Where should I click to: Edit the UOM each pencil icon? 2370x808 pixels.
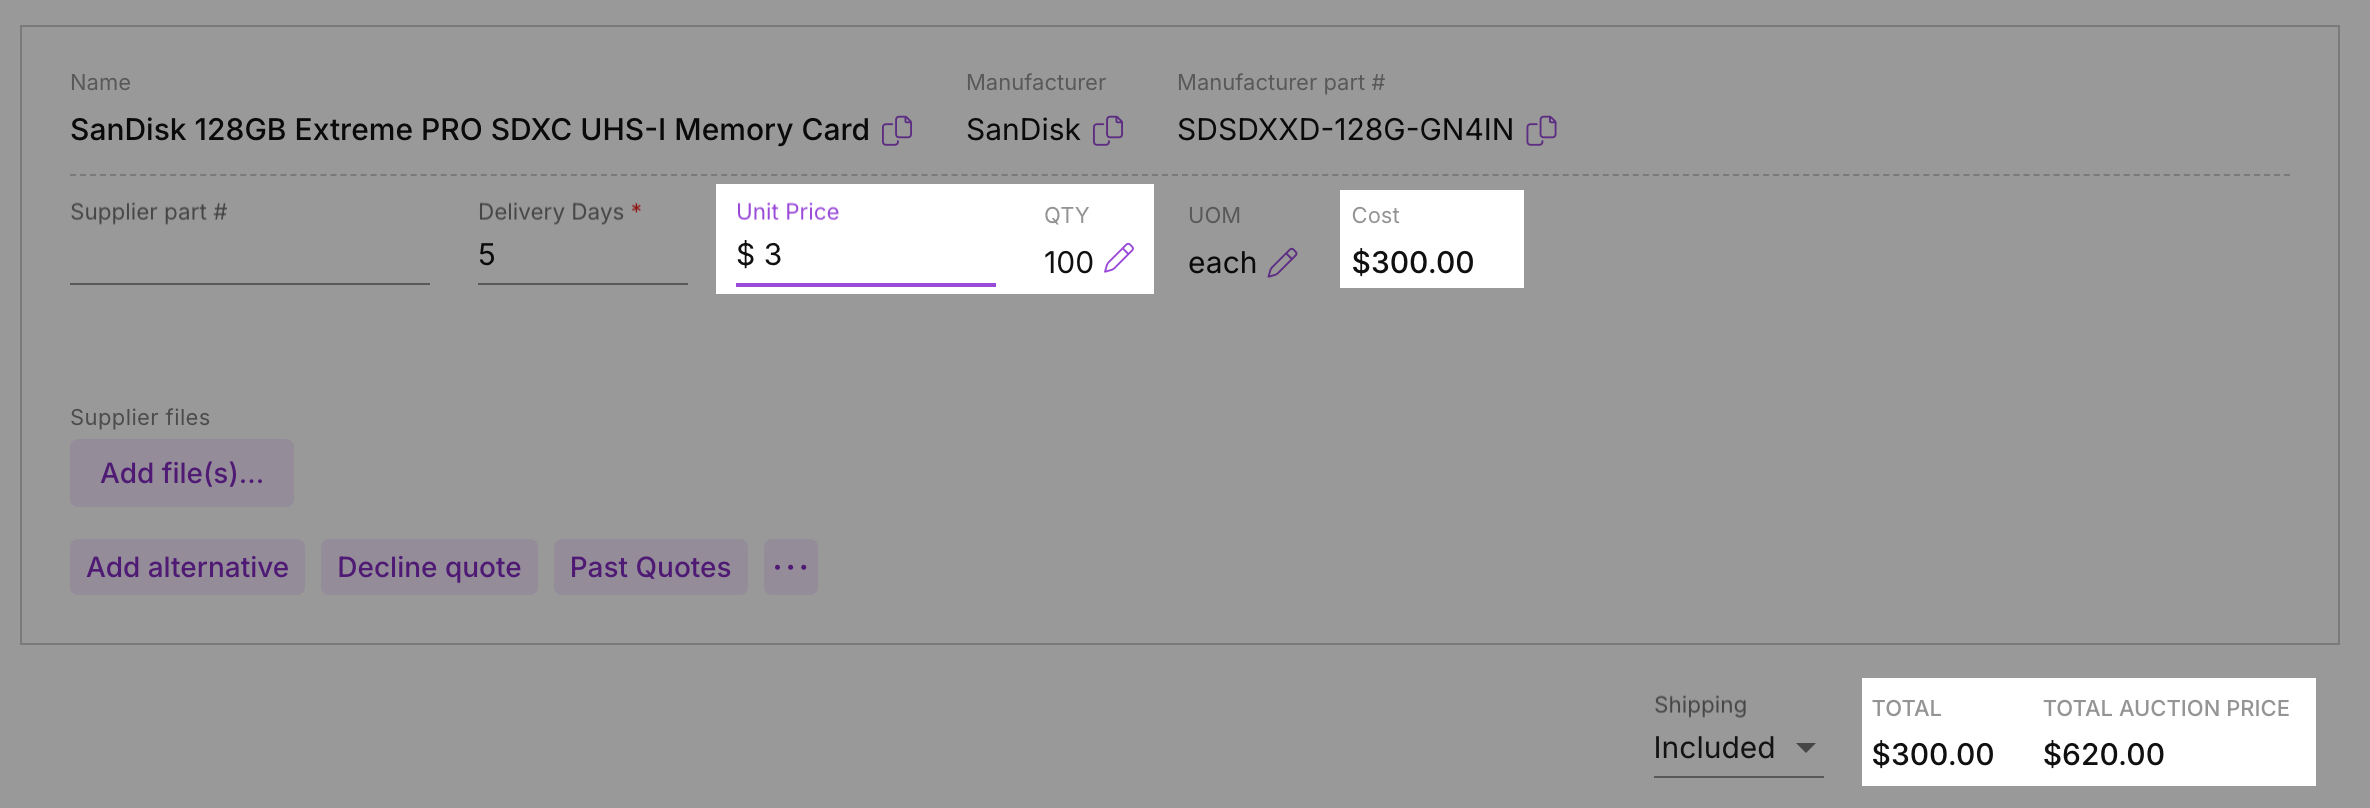1283,262
